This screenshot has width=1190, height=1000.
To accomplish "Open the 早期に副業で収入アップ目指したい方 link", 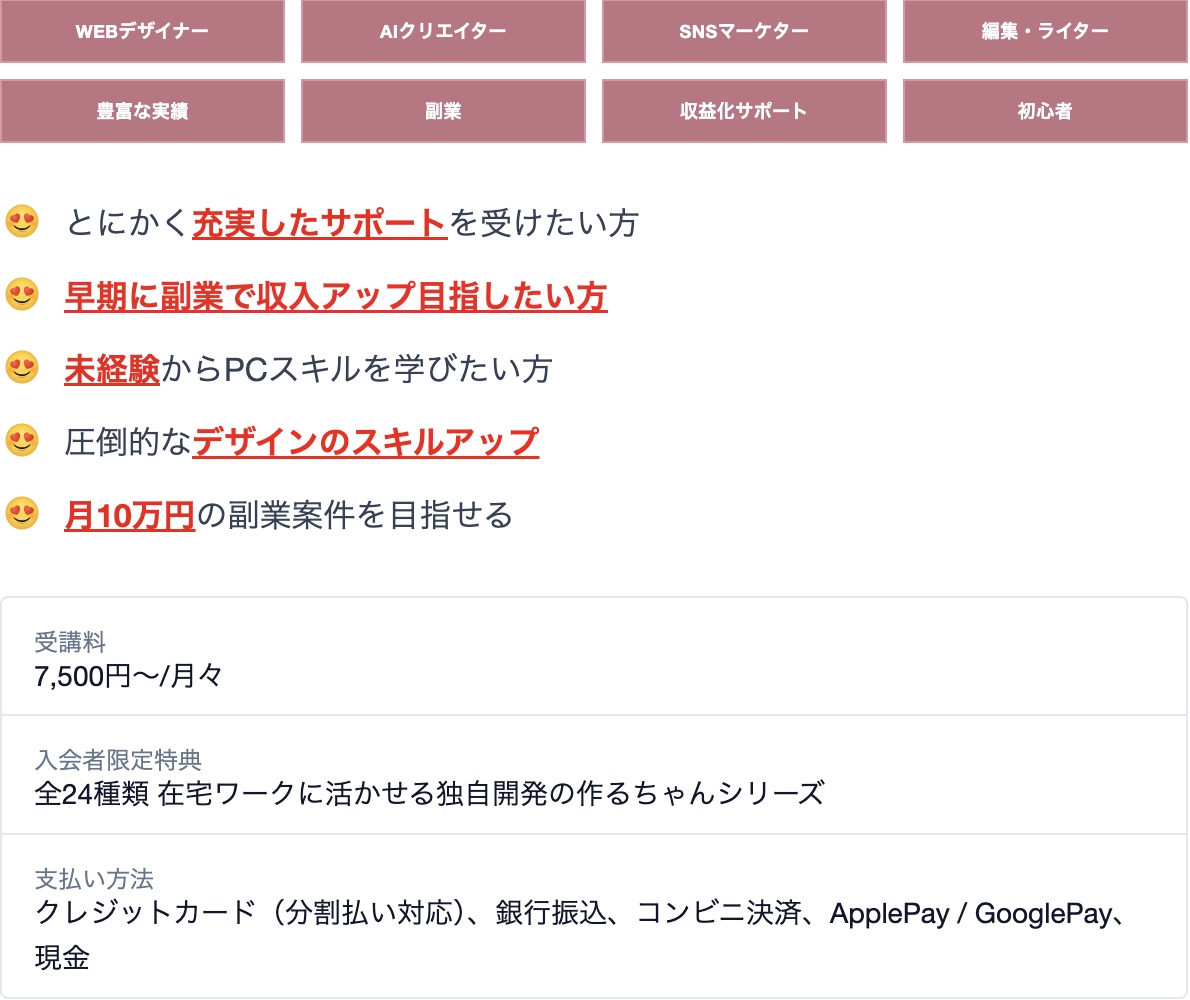I will point(336,296).
